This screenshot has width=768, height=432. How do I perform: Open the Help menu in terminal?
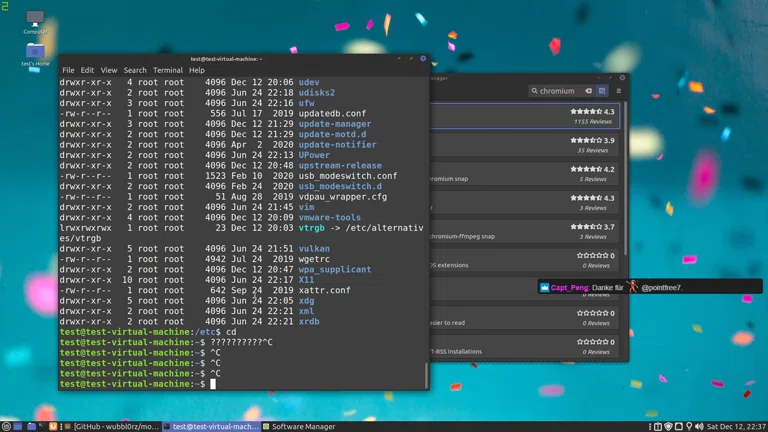[x=197, y=70]
